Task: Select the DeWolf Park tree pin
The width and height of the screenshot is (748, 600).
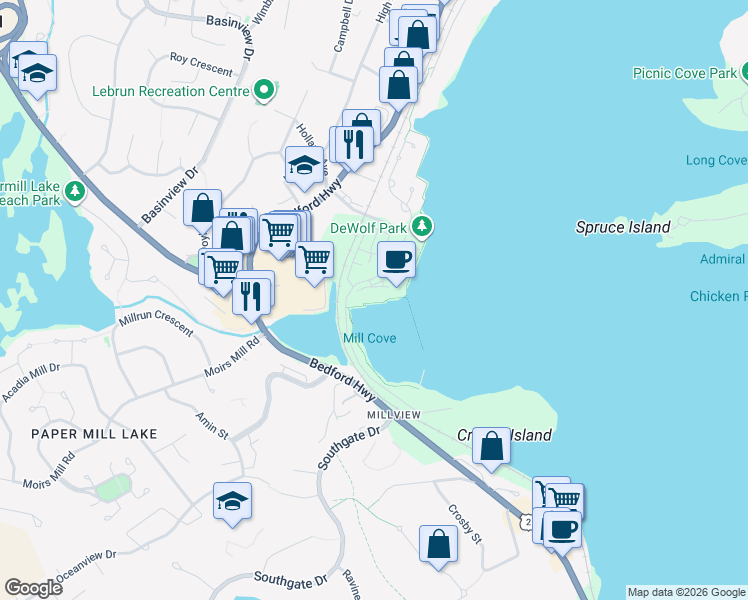Action: [x=422, y=226]
